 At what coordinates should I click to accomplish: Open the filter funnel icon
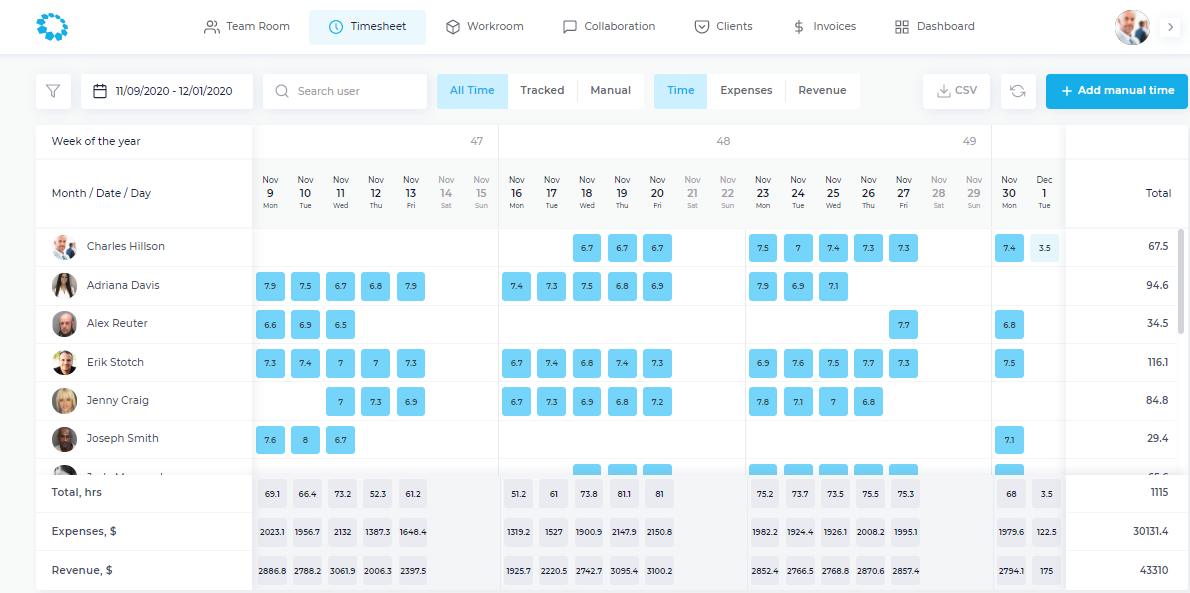click(x=53, y=91)
